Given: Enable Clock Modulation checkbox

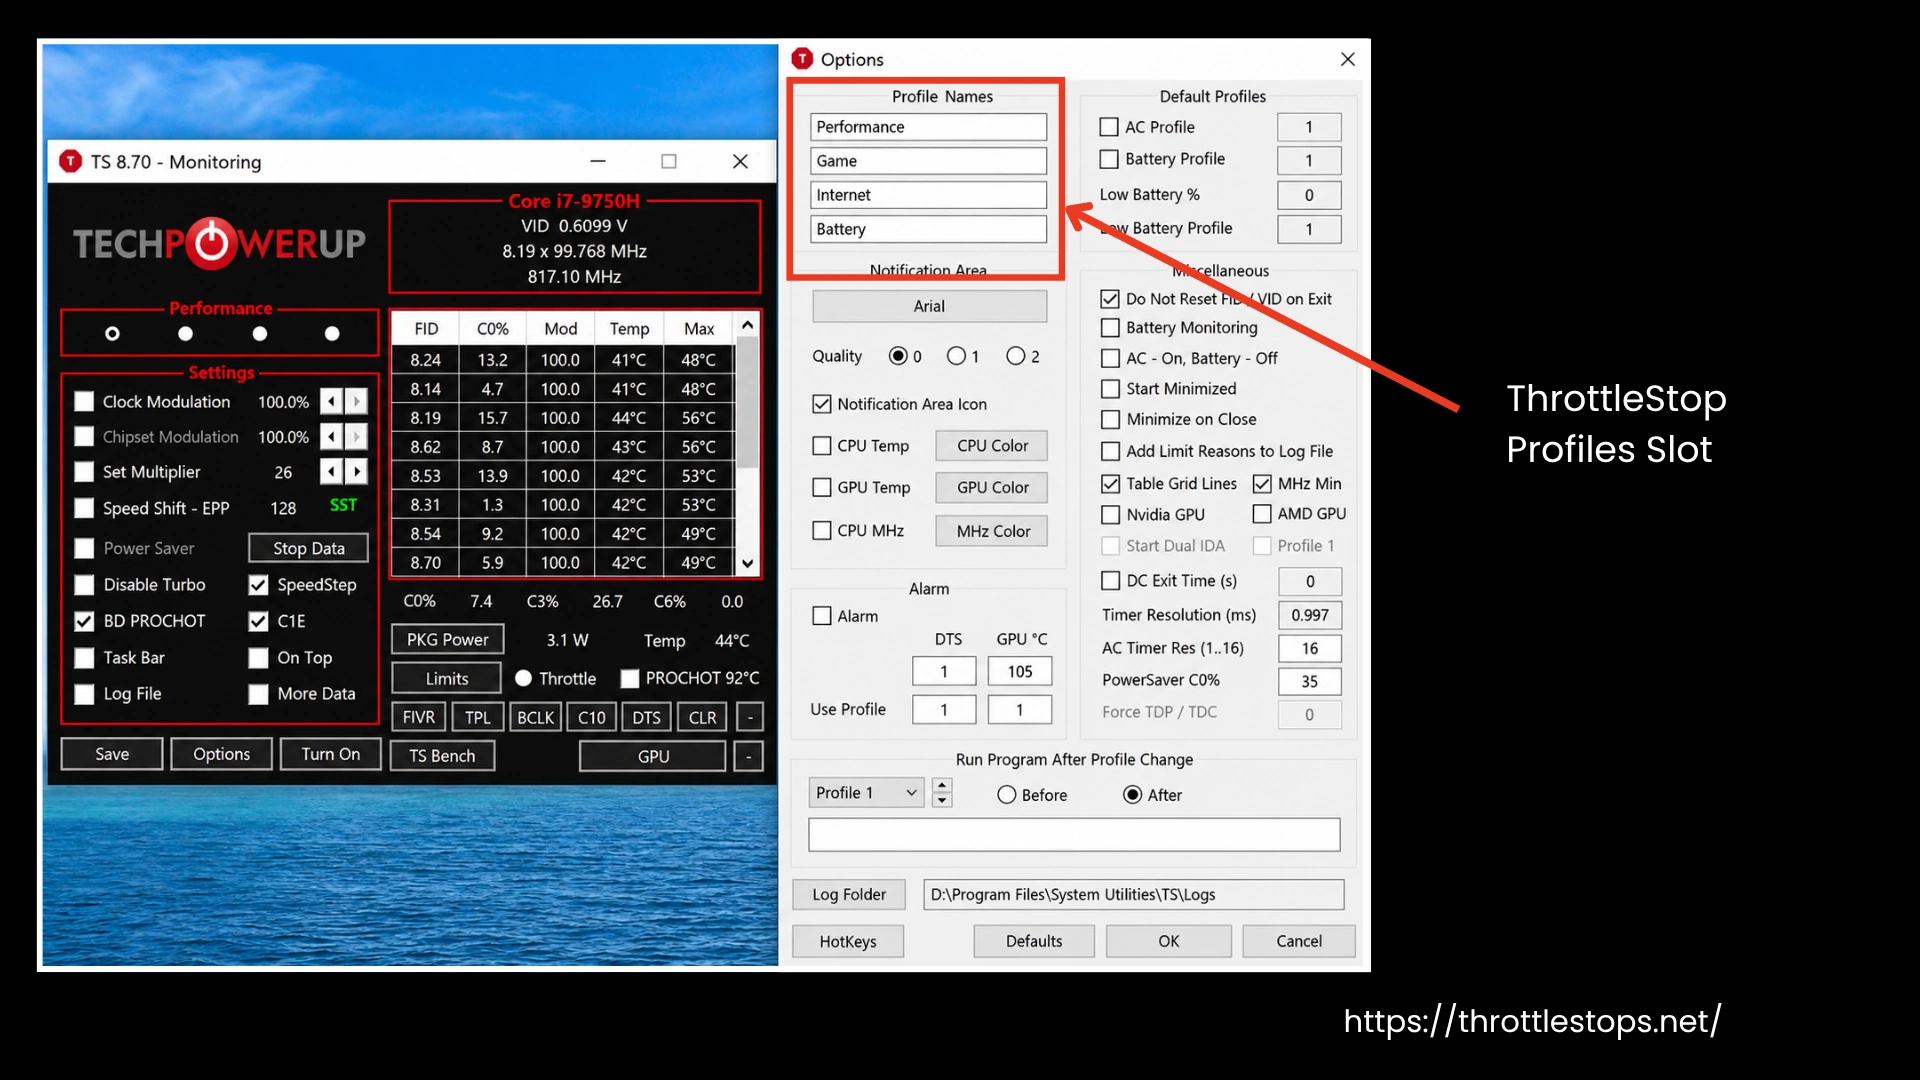Looking at the screenshot, I should coord(84,402).
